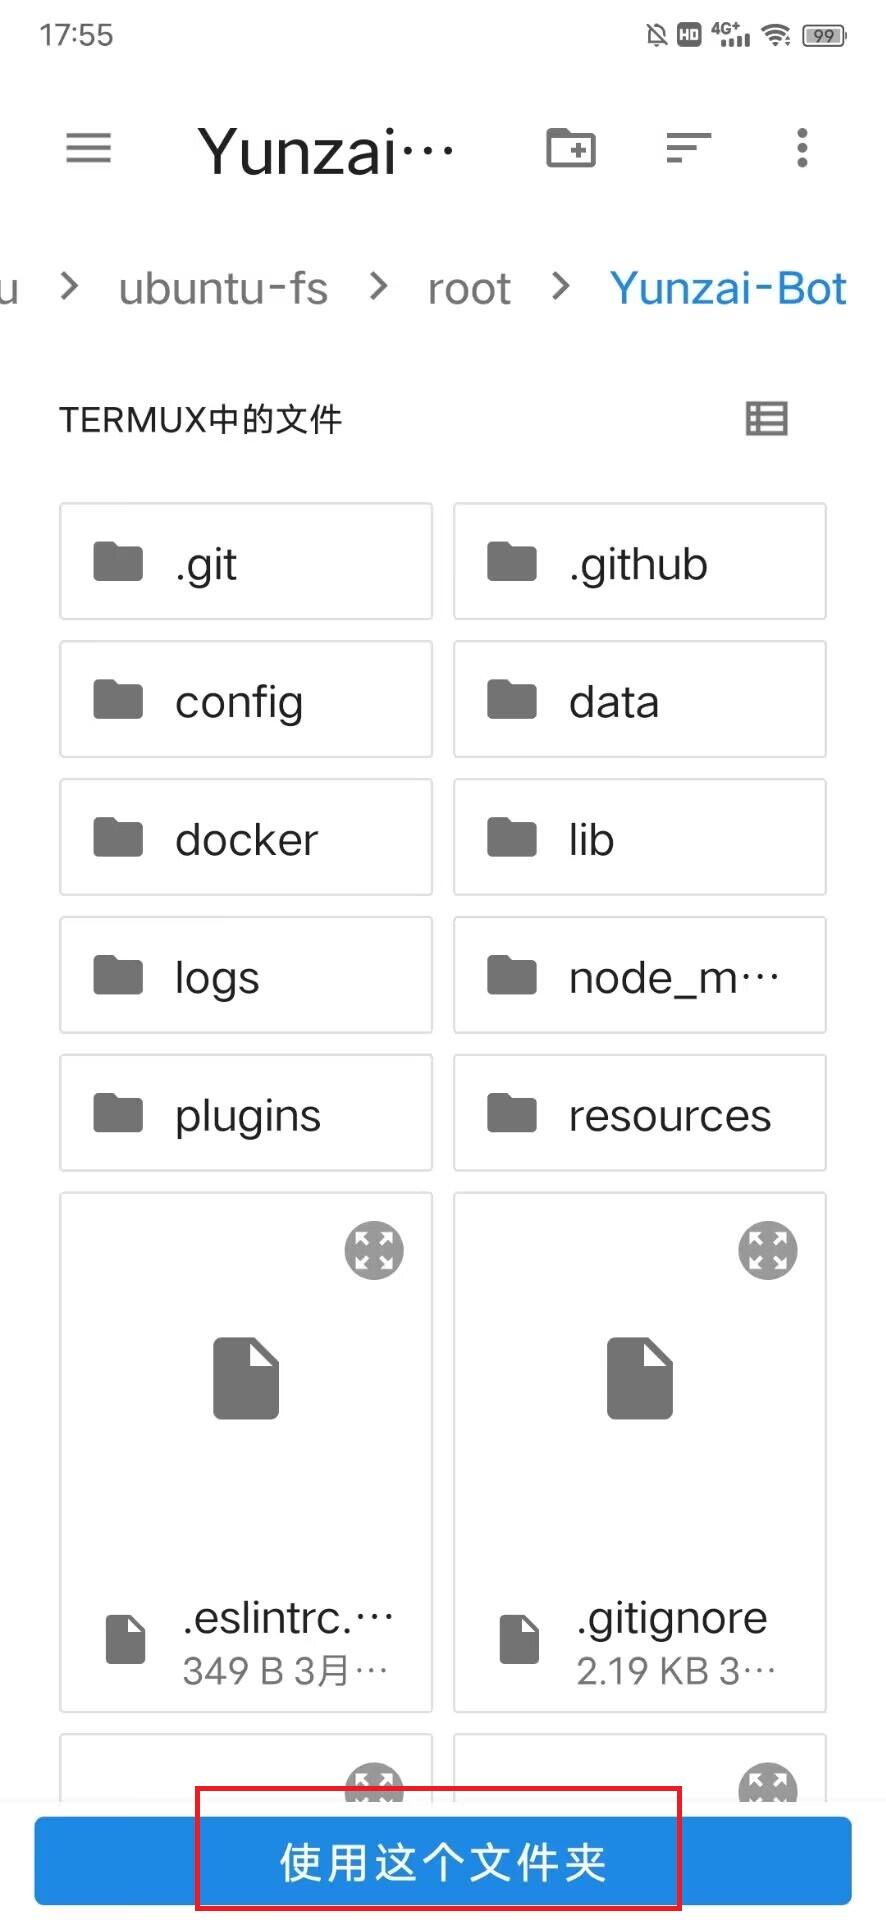Select the Yunzai-Bot breadcrumb
This screenshot has height=1920, width=886.
click(x=728, y=289)
